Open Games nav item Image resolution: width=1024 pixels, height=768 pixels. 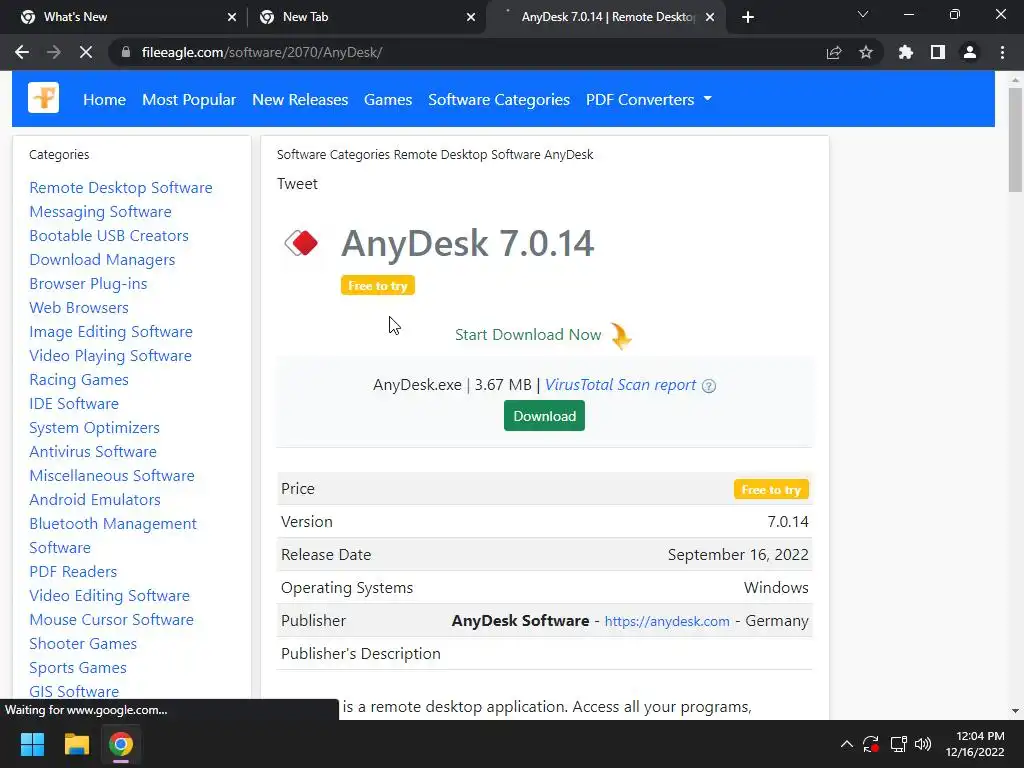click(x=388, y=99)
